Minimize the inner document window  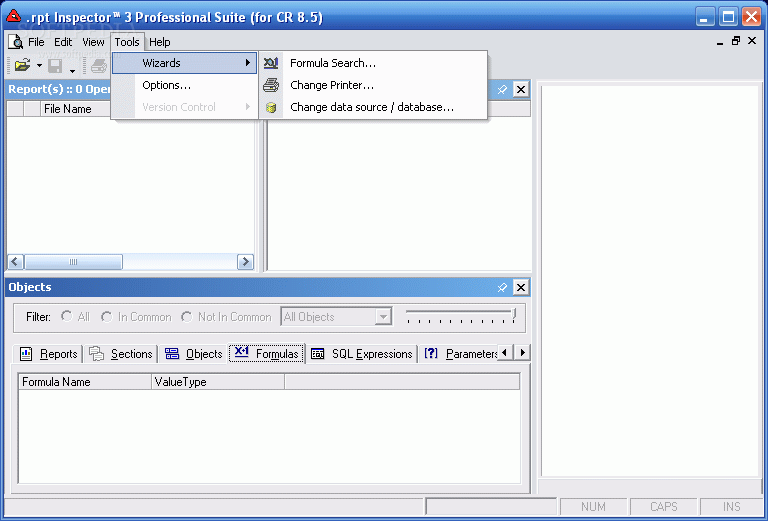pos(720,42)
